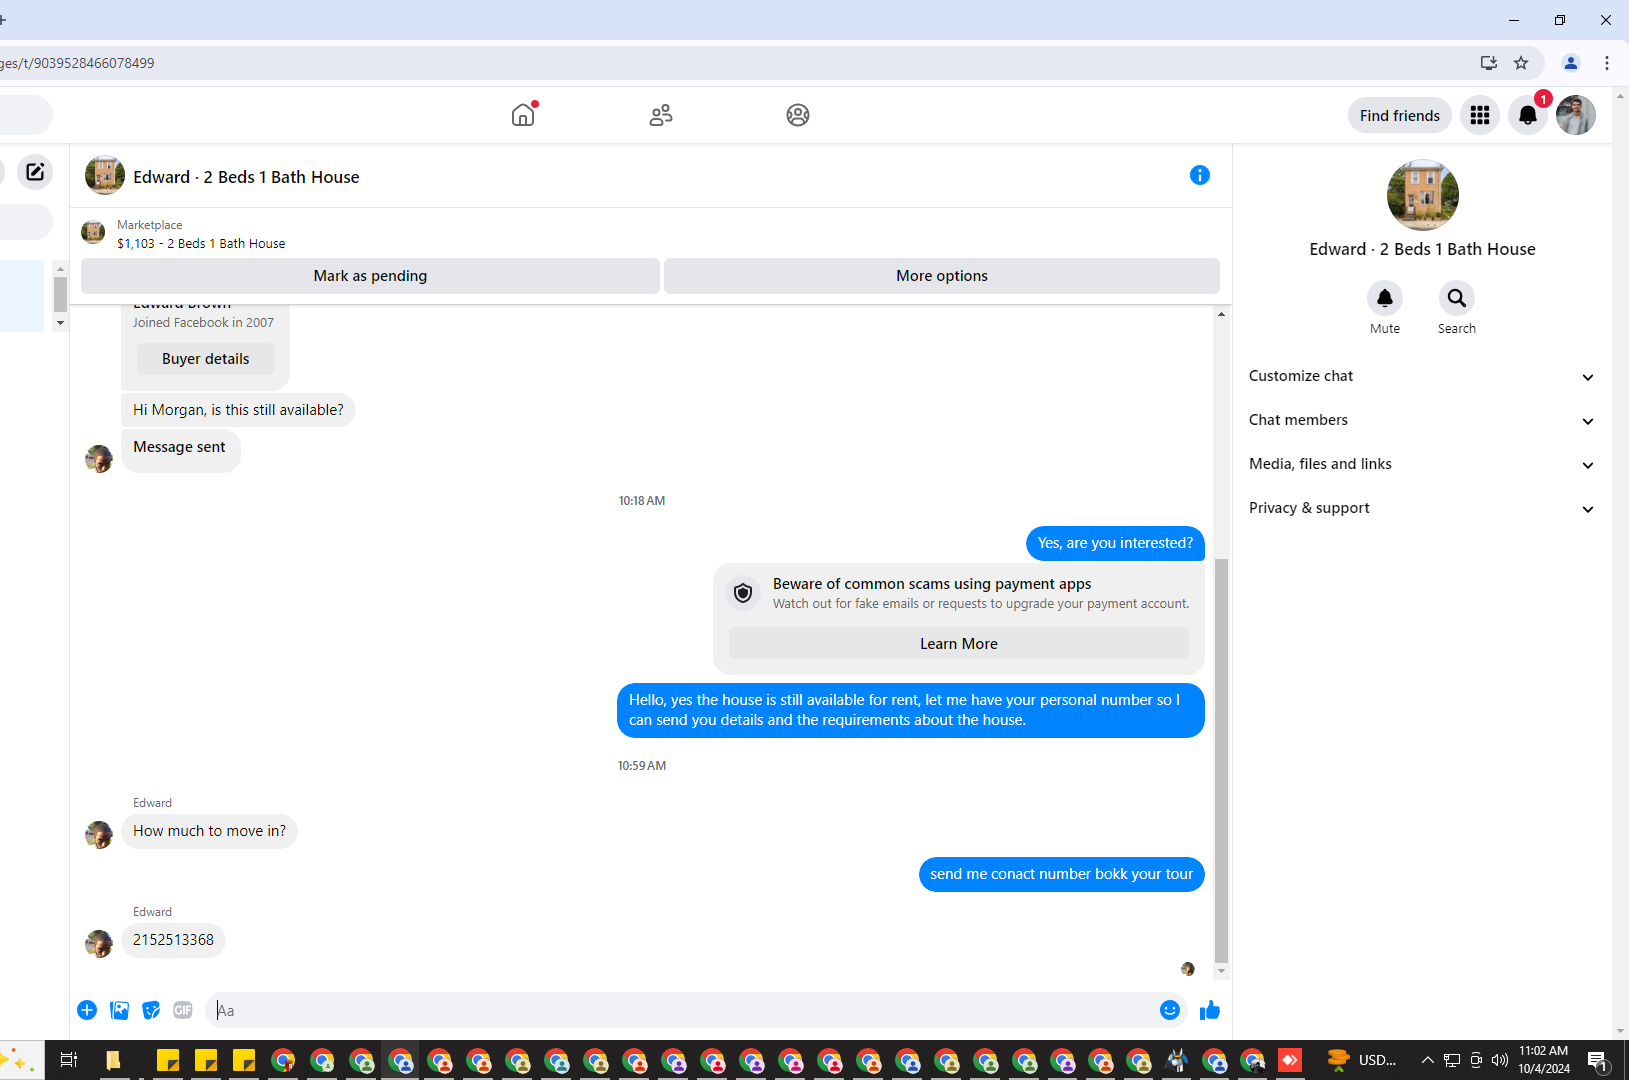
Task: Show hidden system tray icons
Action: coord(1427,1060)
